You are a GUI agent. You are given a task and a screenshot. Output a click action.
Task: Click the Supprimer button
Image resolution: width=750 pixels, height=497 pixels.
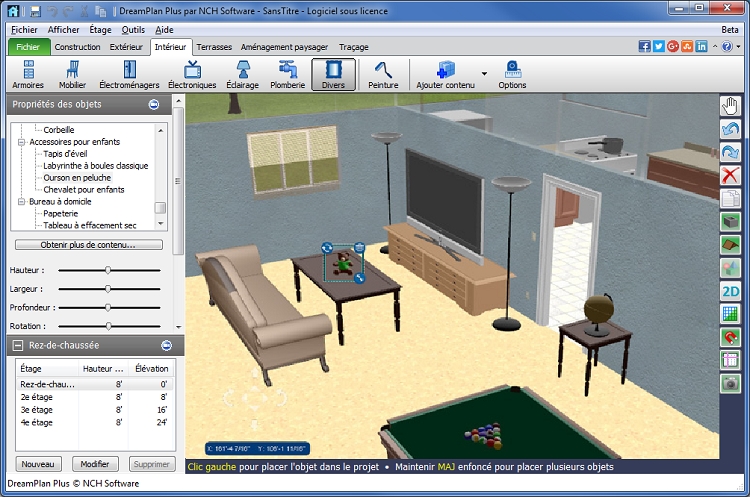click(152, 464)
